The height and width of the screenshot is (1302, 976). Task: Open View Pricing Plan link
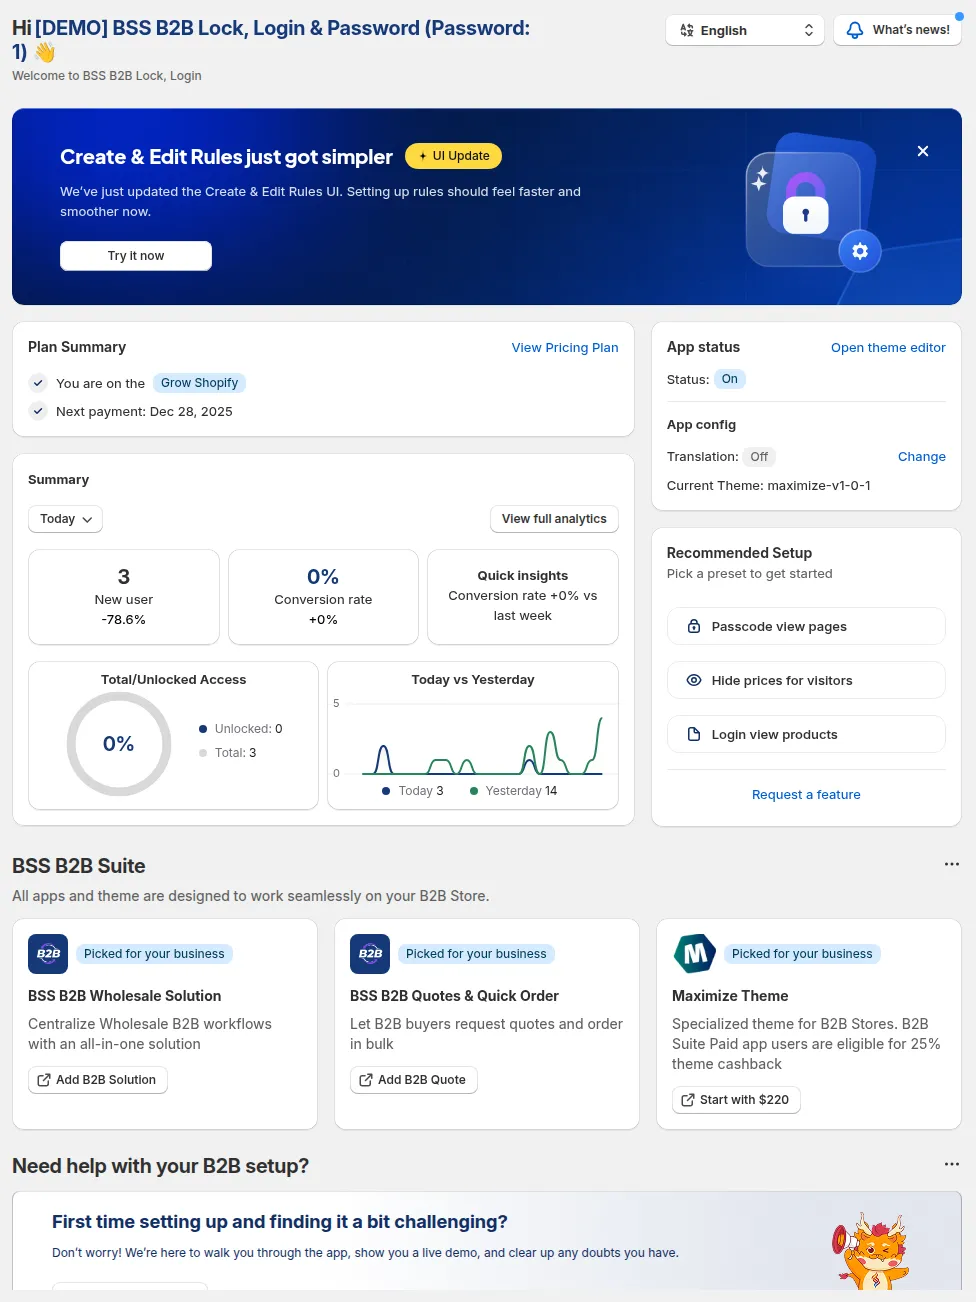point(565,348)
